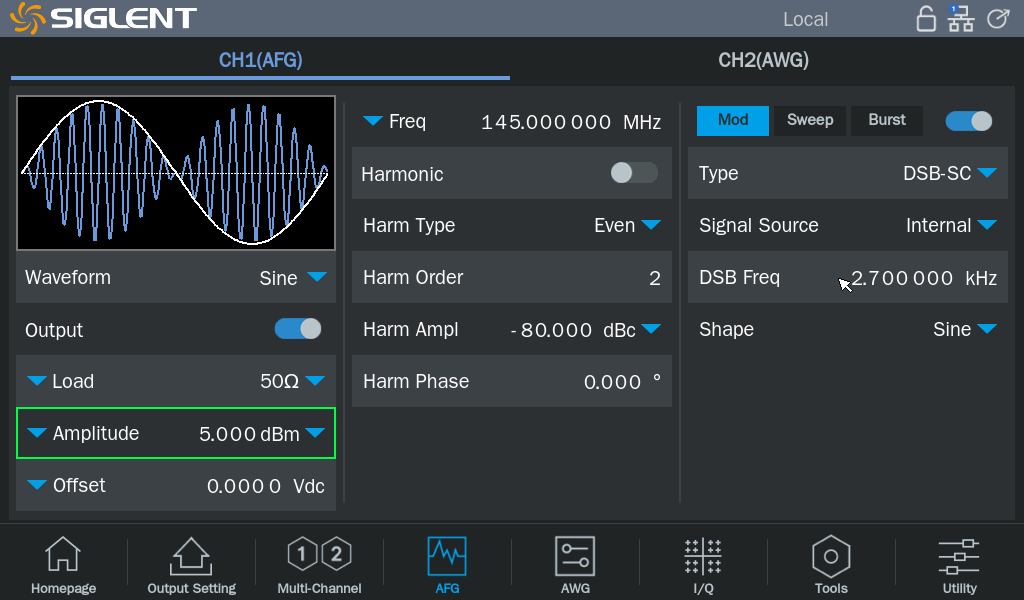Select the CH1(AFG) tab
Image resolution: width=1024 pixels, height=600 pixels.
(260, 60)
